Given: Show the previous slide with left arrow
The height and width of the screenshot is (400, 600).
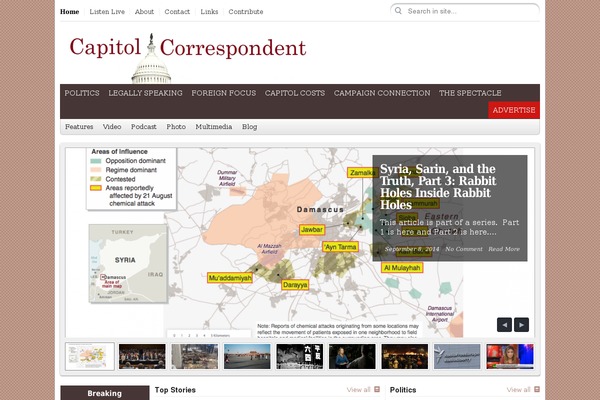Looking at the screenshot, I should pyautogui.click(x=504, y=325).
